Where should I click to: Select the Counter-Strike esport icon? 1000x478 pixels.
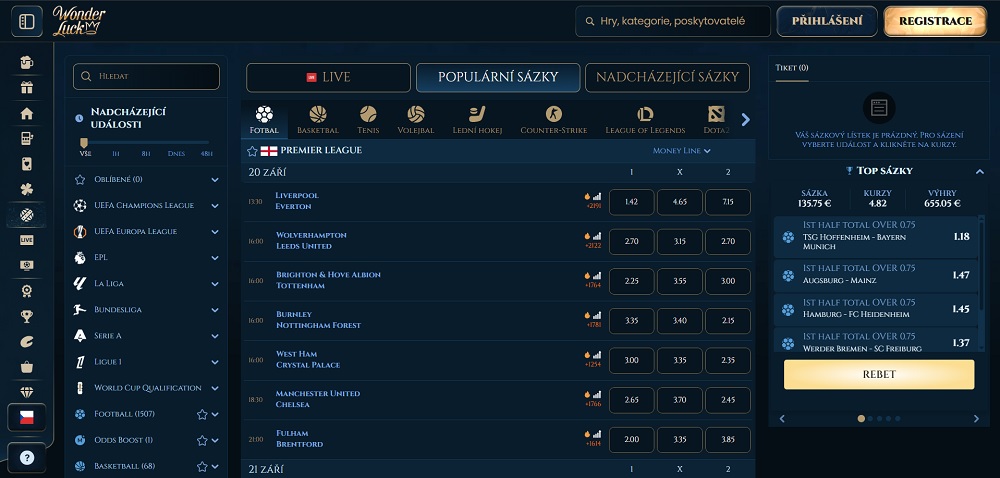pyautogui.click(x=554, y=120)
